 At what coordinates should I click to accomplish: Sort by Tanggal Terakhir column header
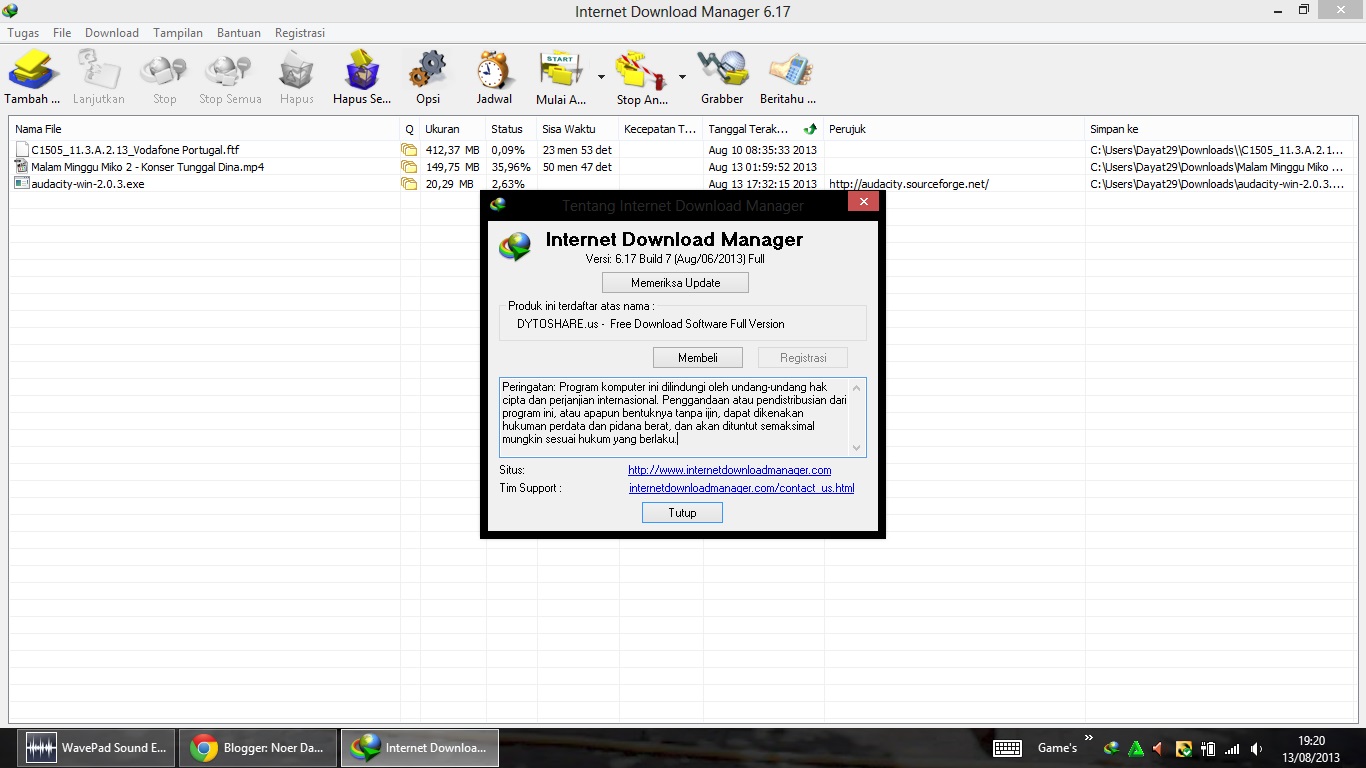click(762, 129)
